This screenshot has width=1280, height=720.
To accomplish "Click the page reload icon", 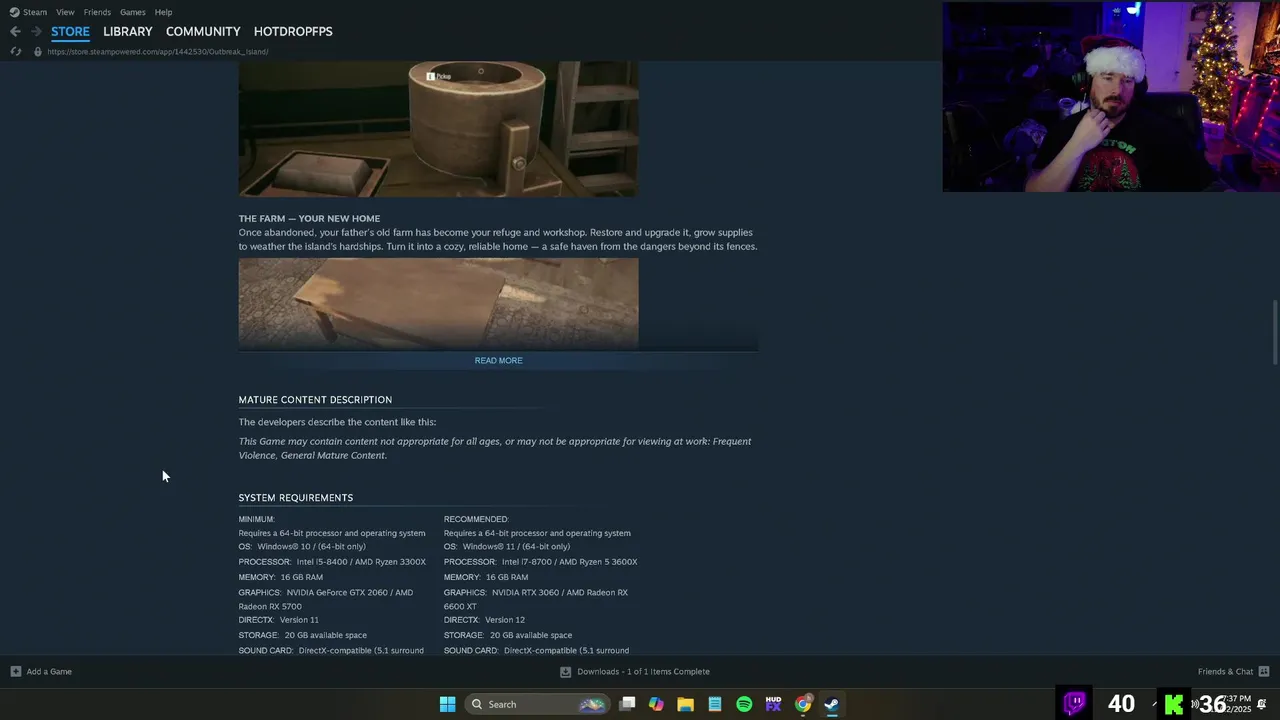I will pyautogui.click(x=15, y=51).
